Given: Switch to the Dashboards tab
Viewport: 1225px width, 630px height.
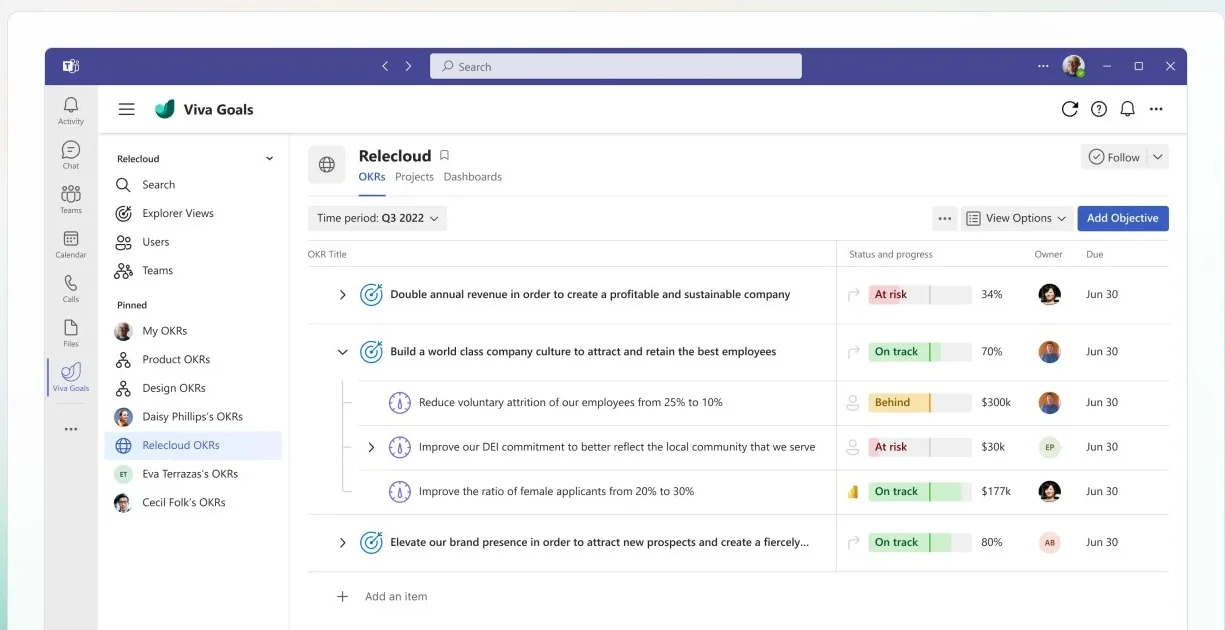Looking at the screenshot, I should click(473, 177).
